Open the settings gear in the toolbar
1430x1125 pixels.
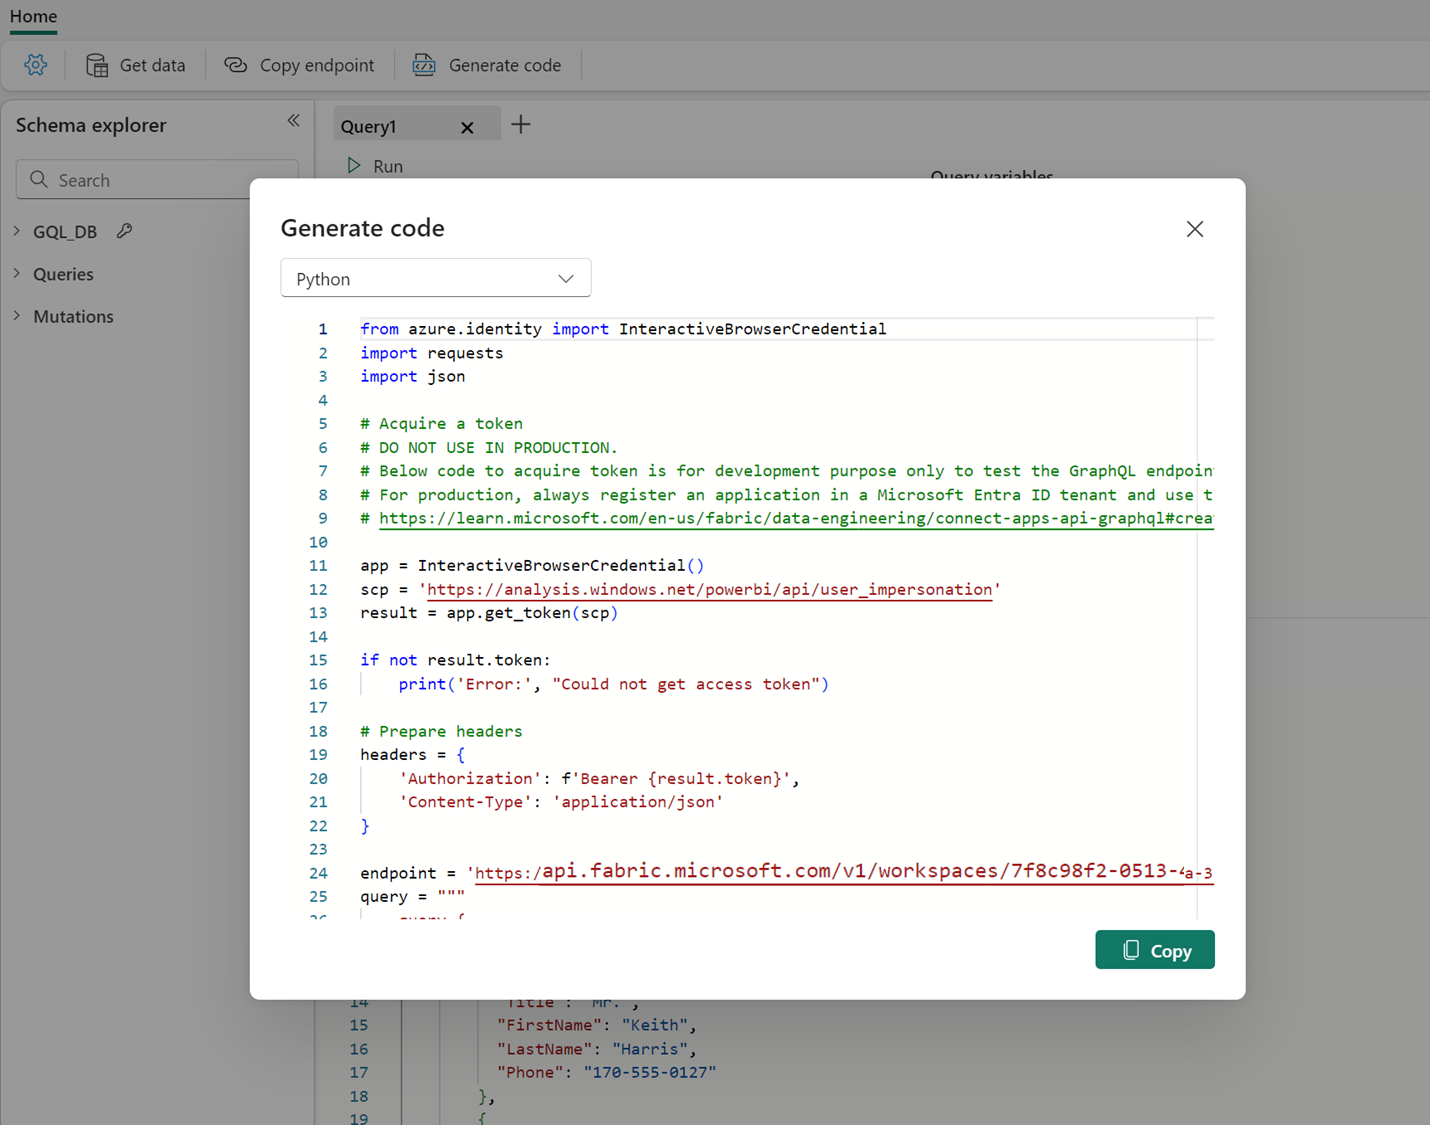[35, 64]
